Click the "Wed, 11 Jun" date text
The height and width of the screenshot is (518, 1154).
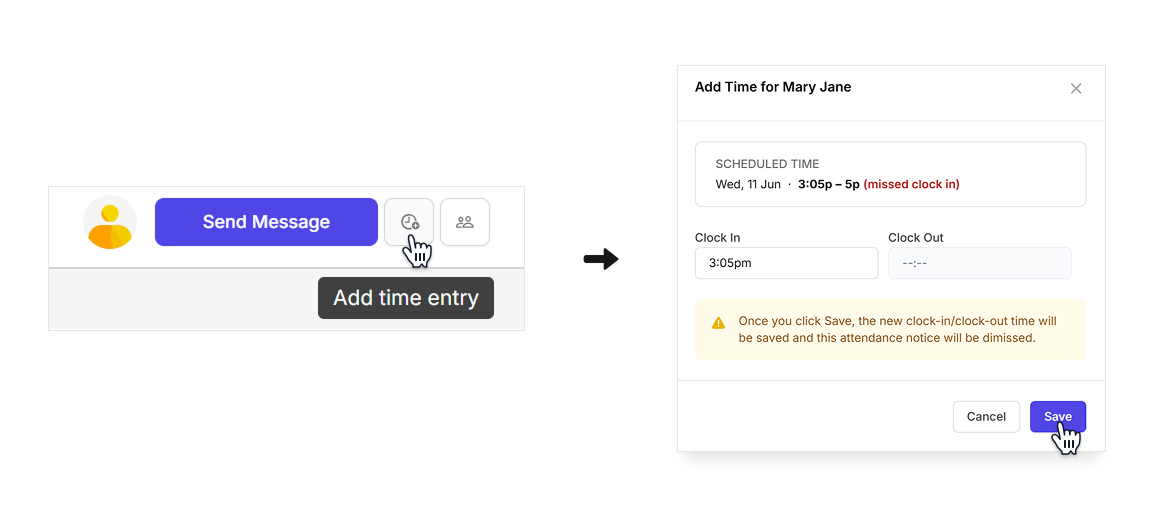pyautogui.click(x=748, y=184)
